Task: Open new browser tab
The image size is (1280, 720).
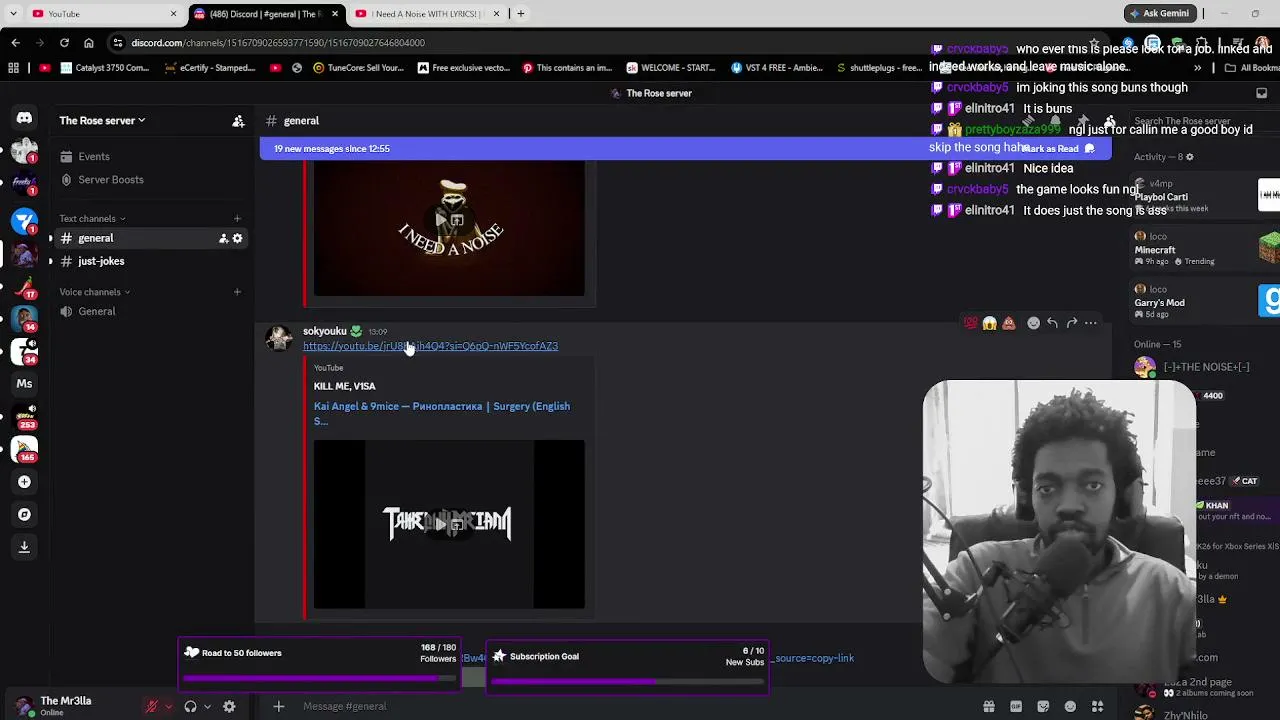Action: tap(520, 14)
